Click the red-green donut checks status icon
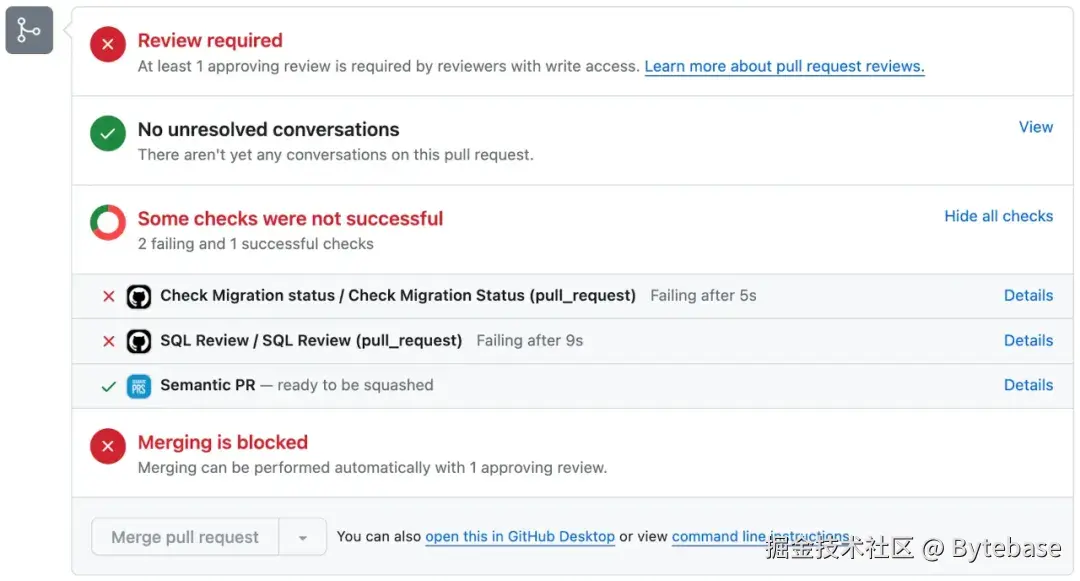 coord(108,223)
